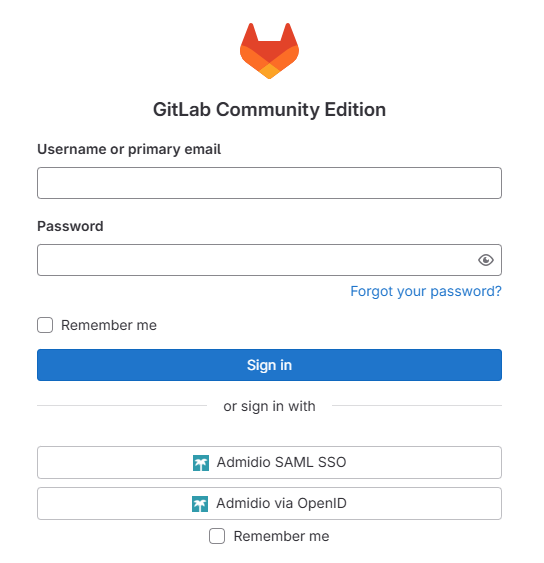The image size is (544, 563).
Task: Sign in with Admidio SAML SSO
Action: click(269, 462)
